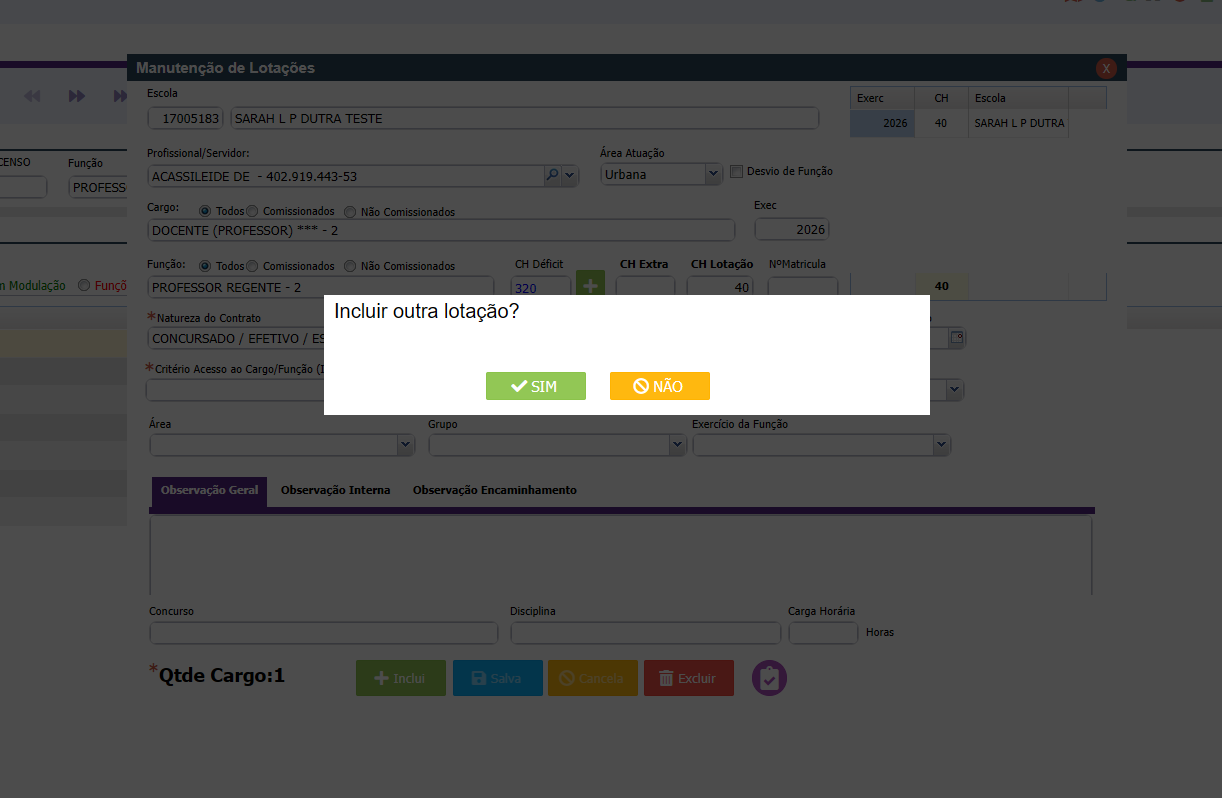
Task: Open the Área Atuação dropdown
Action: 661,174
